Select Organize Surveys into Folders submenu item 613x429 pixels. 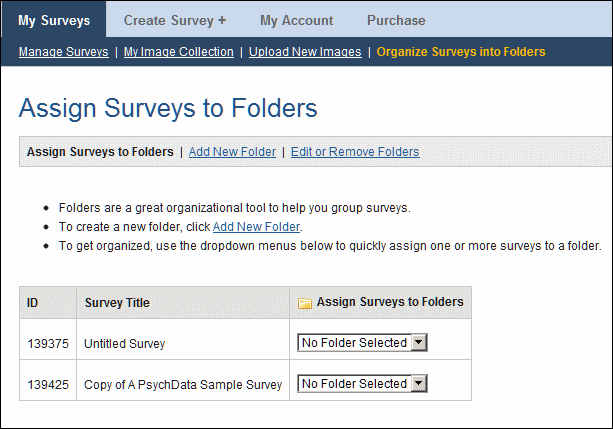click(x=461, y=52)
